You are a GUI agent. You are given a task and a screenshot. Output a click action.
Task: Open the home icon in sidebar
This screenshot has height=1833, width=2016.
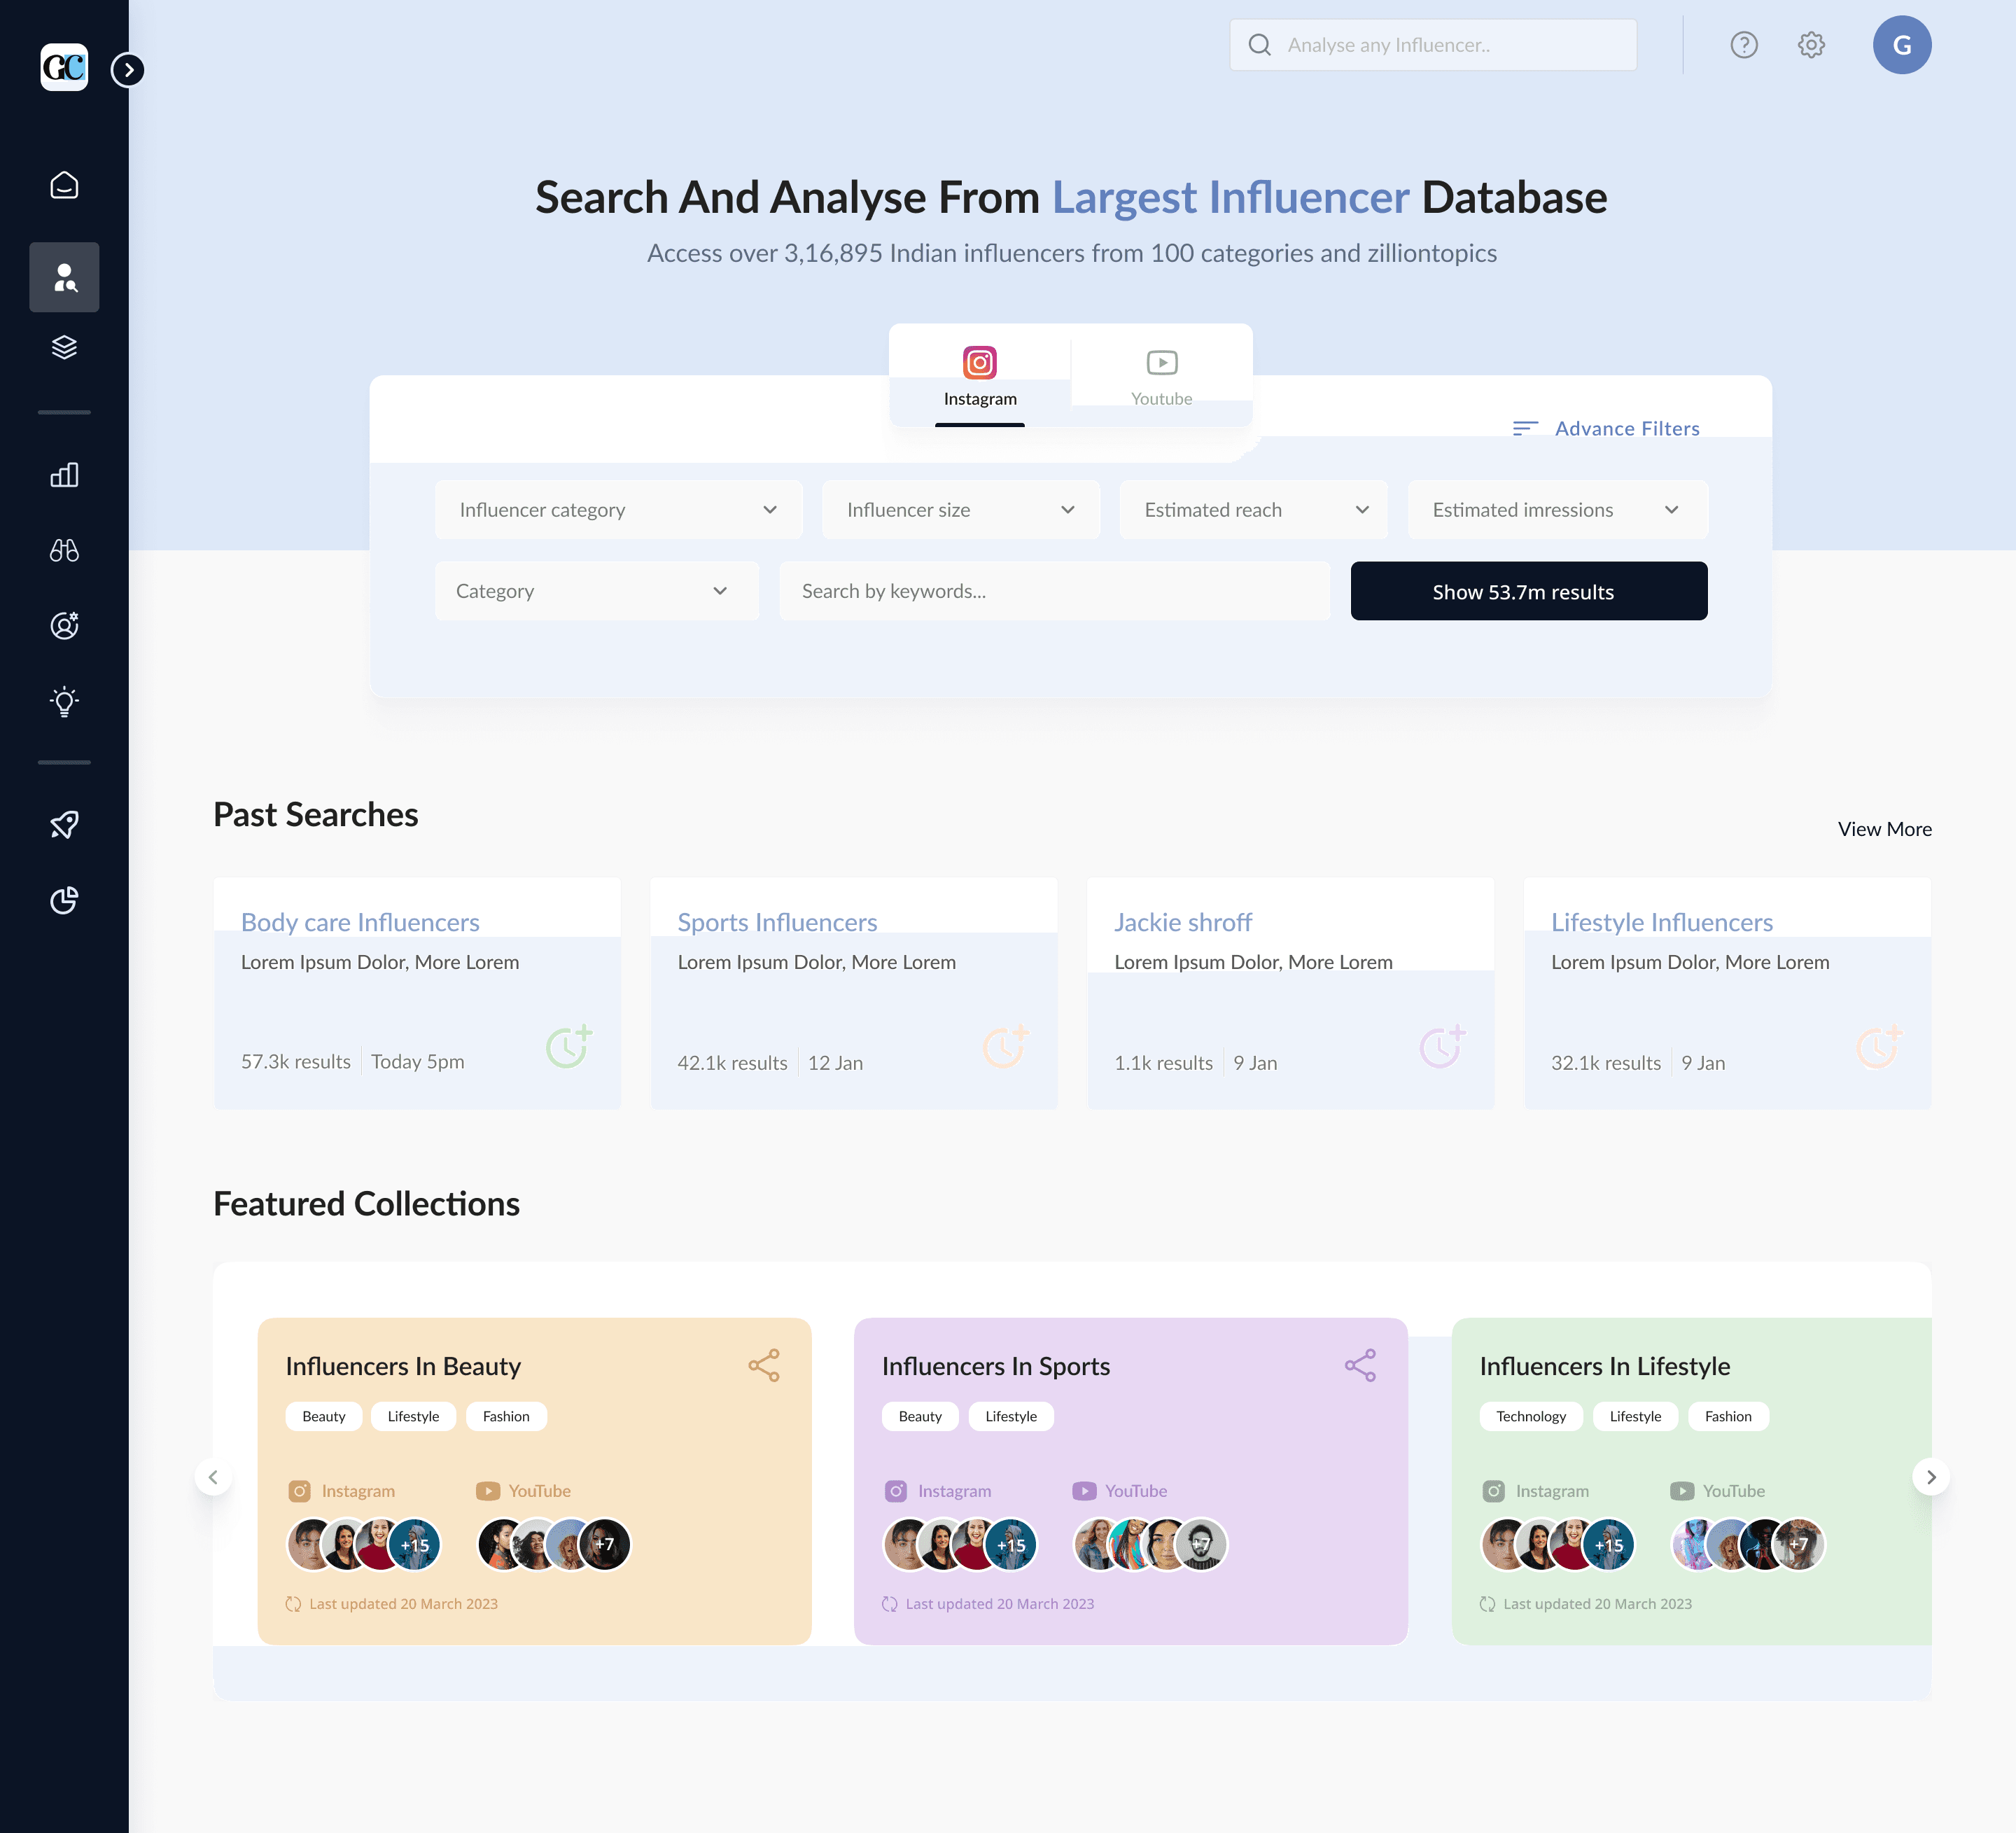(64, 185)
